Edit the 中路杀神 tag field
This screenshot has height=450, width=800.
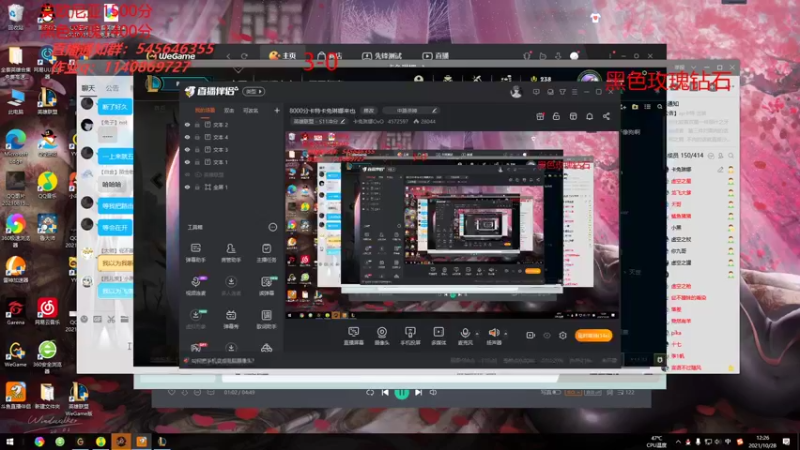(411, 110)
